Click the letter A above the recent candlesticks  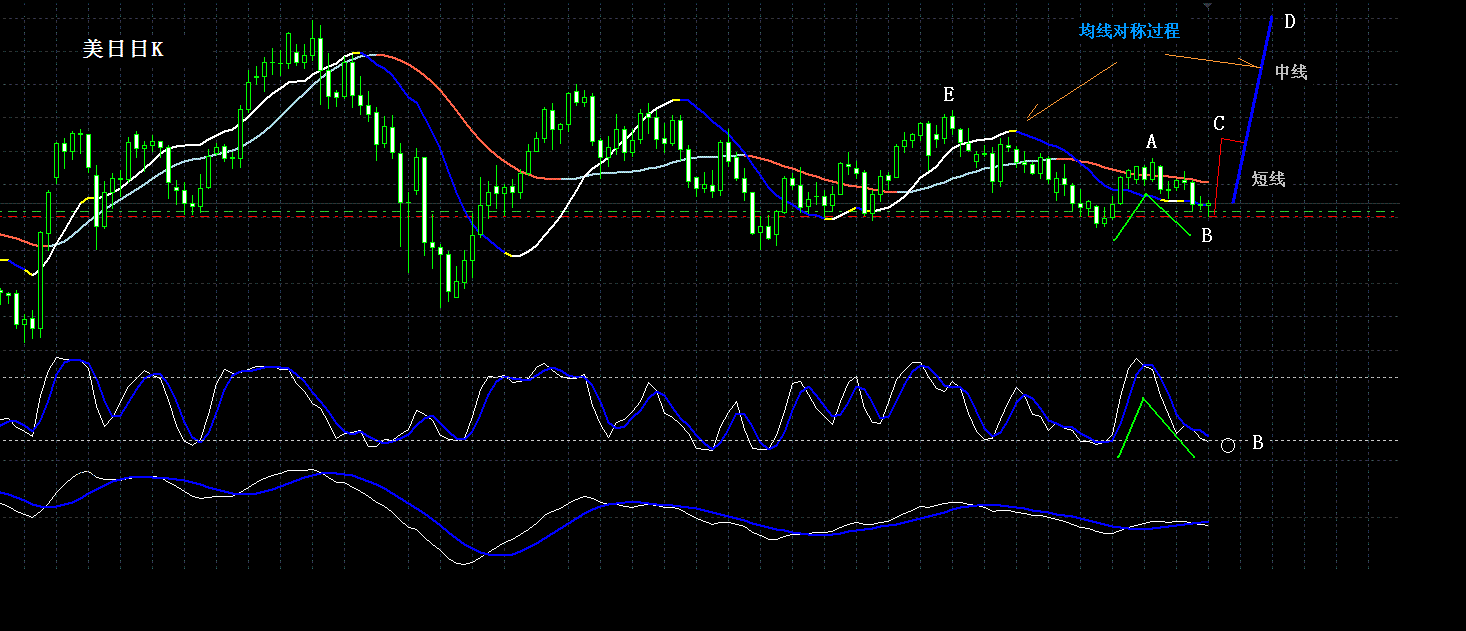pos(1151,142)
